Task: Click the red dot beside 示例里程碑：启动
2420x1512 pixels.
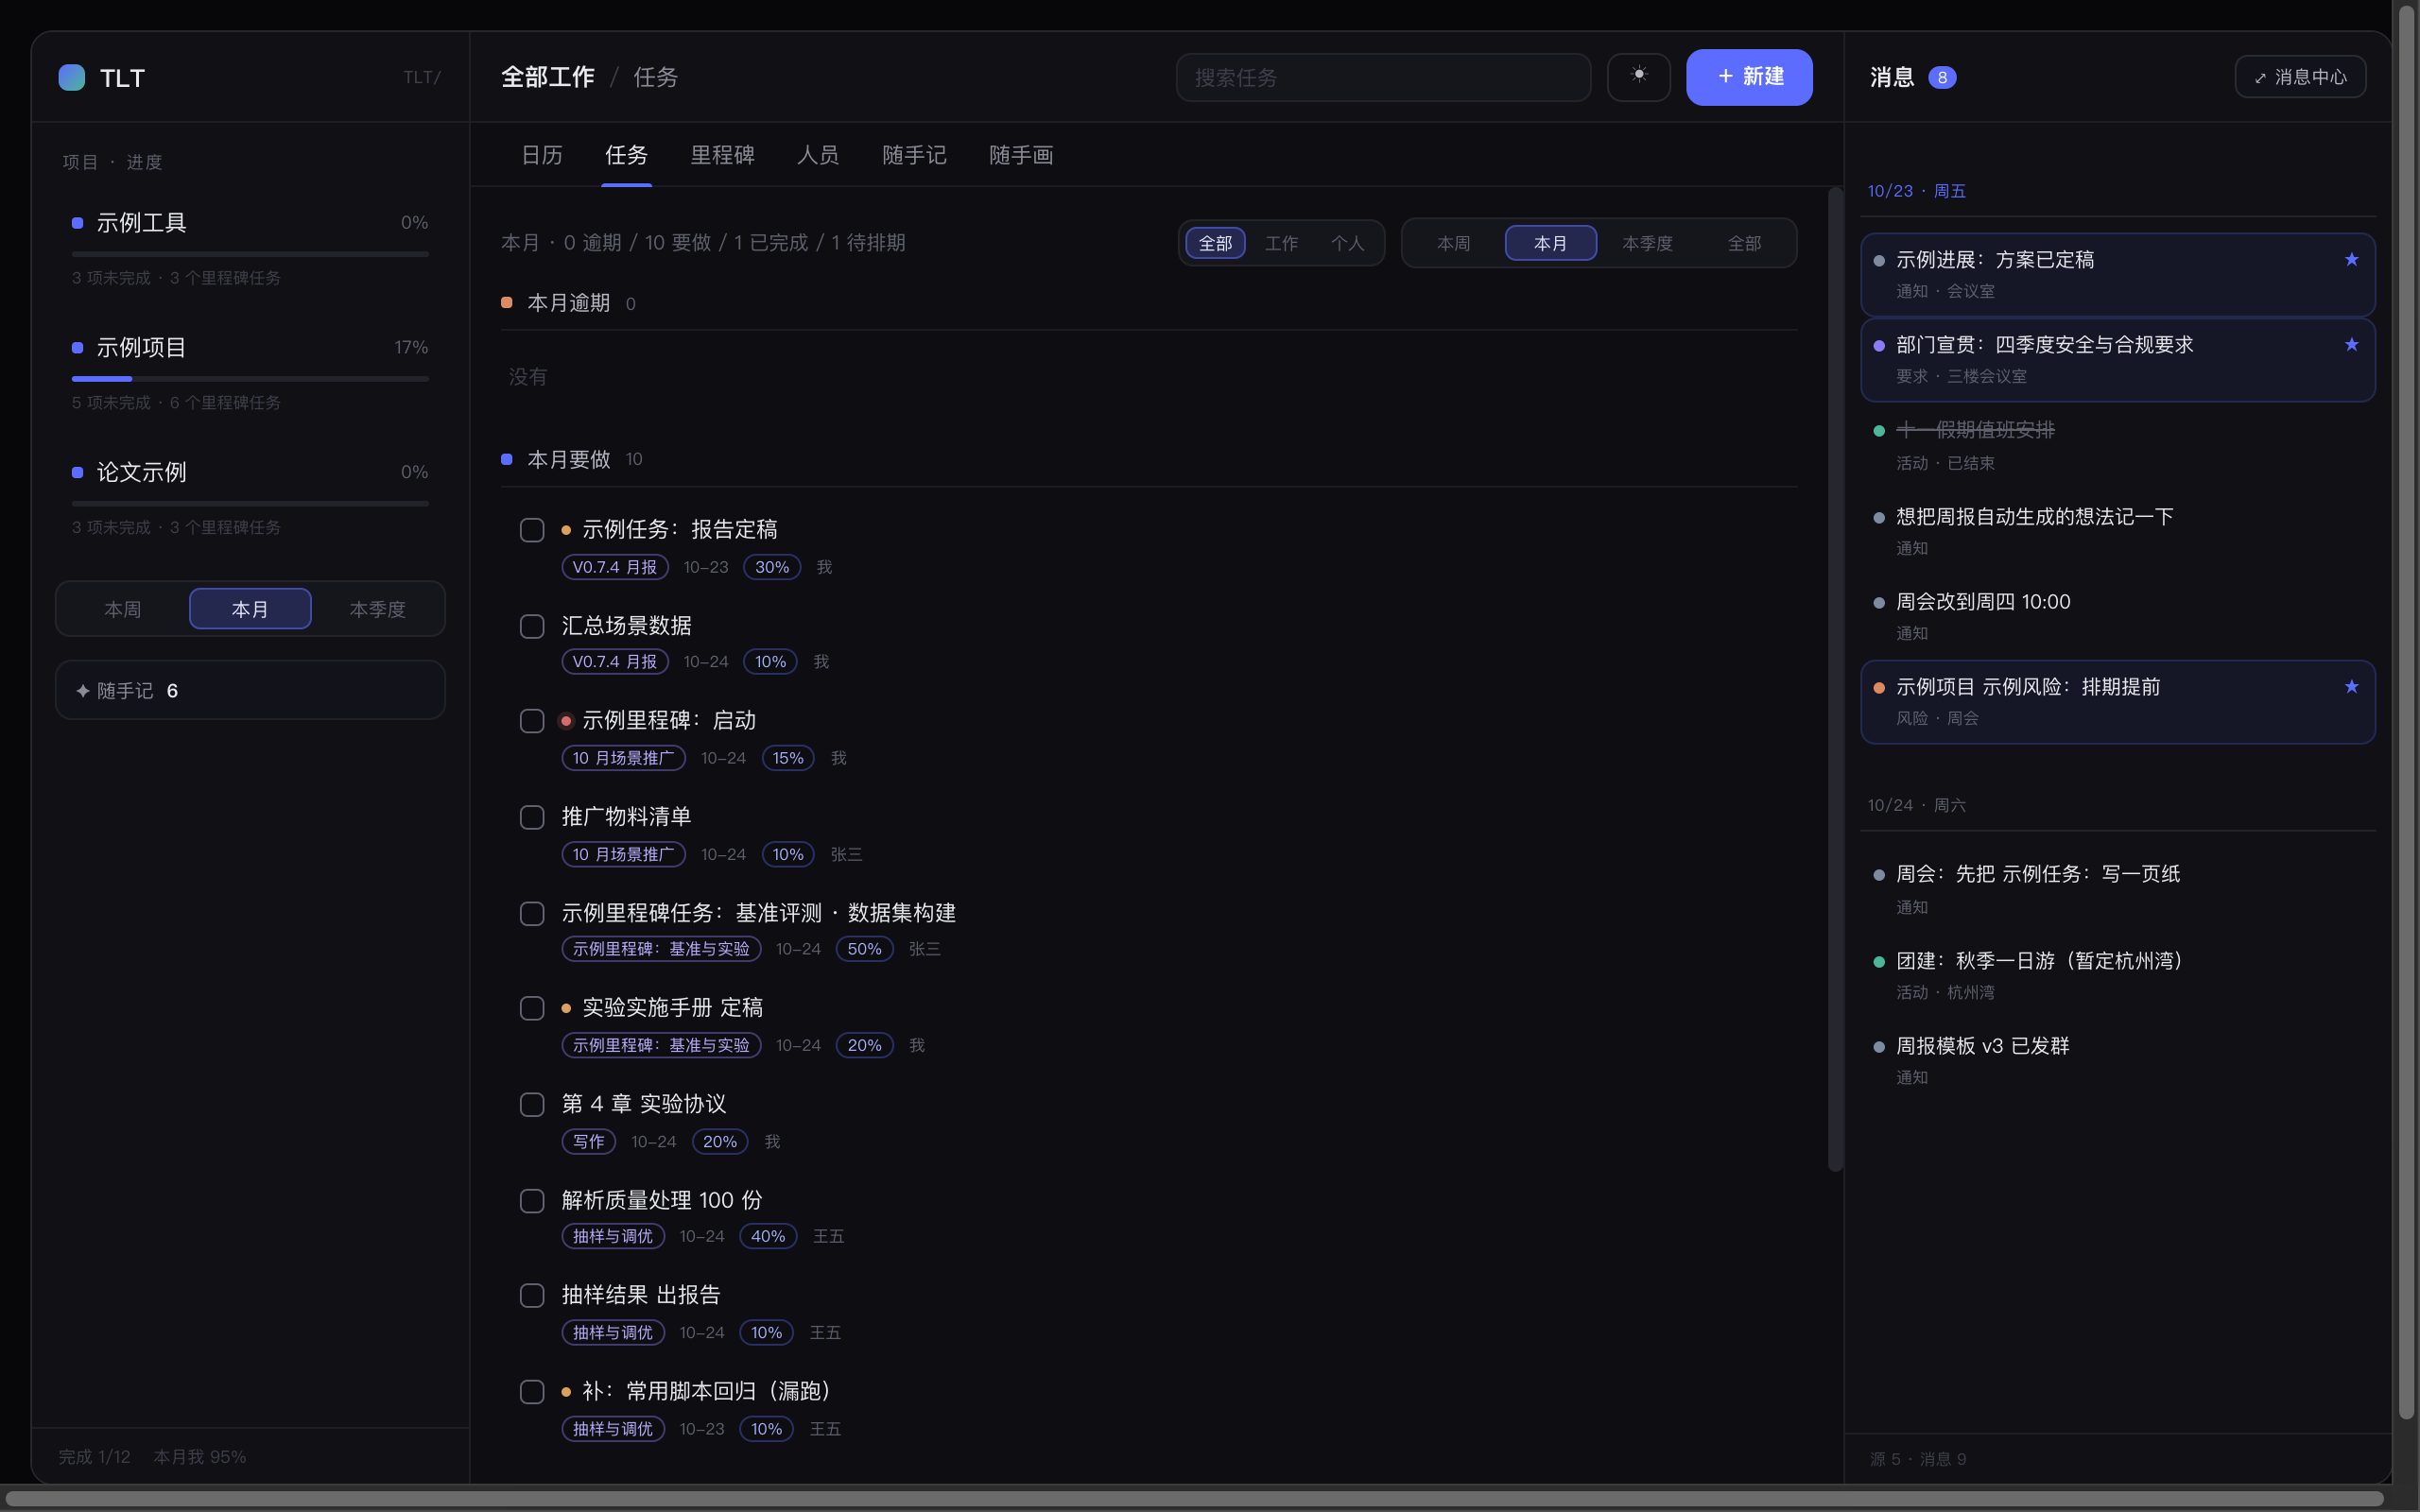Action: 566,721
